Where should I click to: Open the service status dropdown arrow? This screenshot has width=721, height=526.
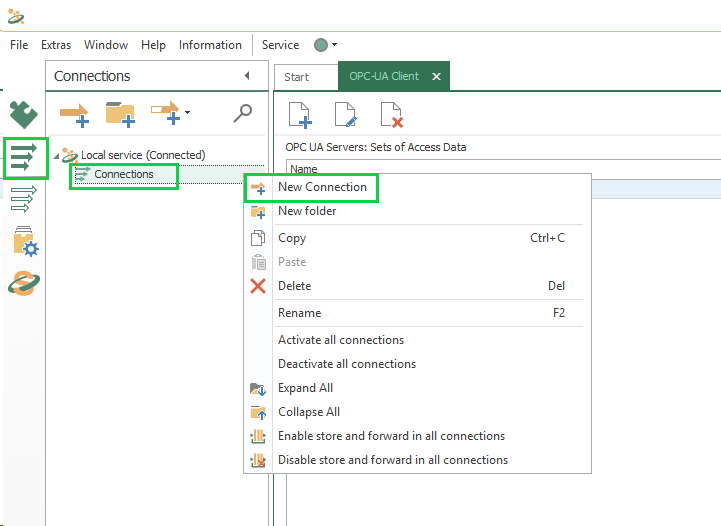pos(334,45)
